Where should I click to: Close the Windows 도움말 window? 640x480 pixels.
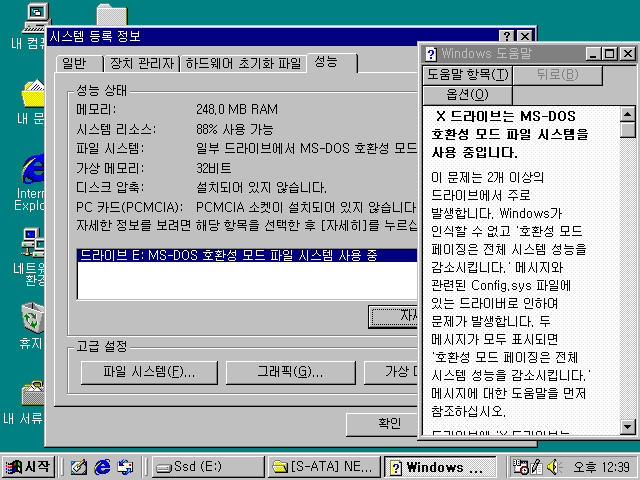(627, 53)
